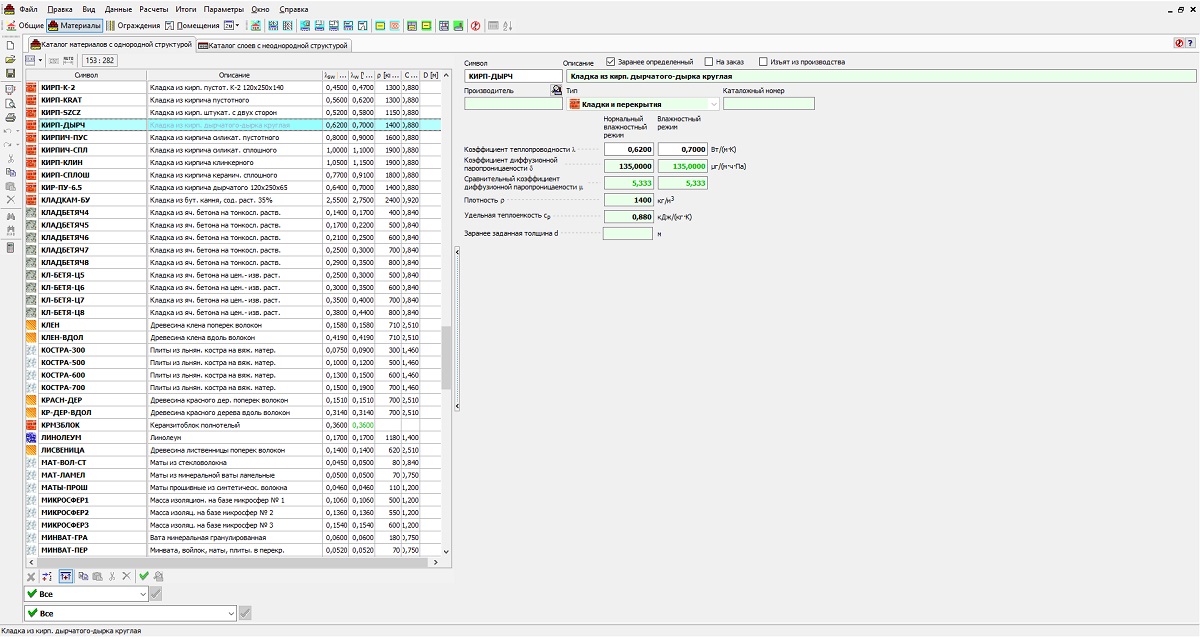Click the Ограждения toolbar button

coord(133,25)
